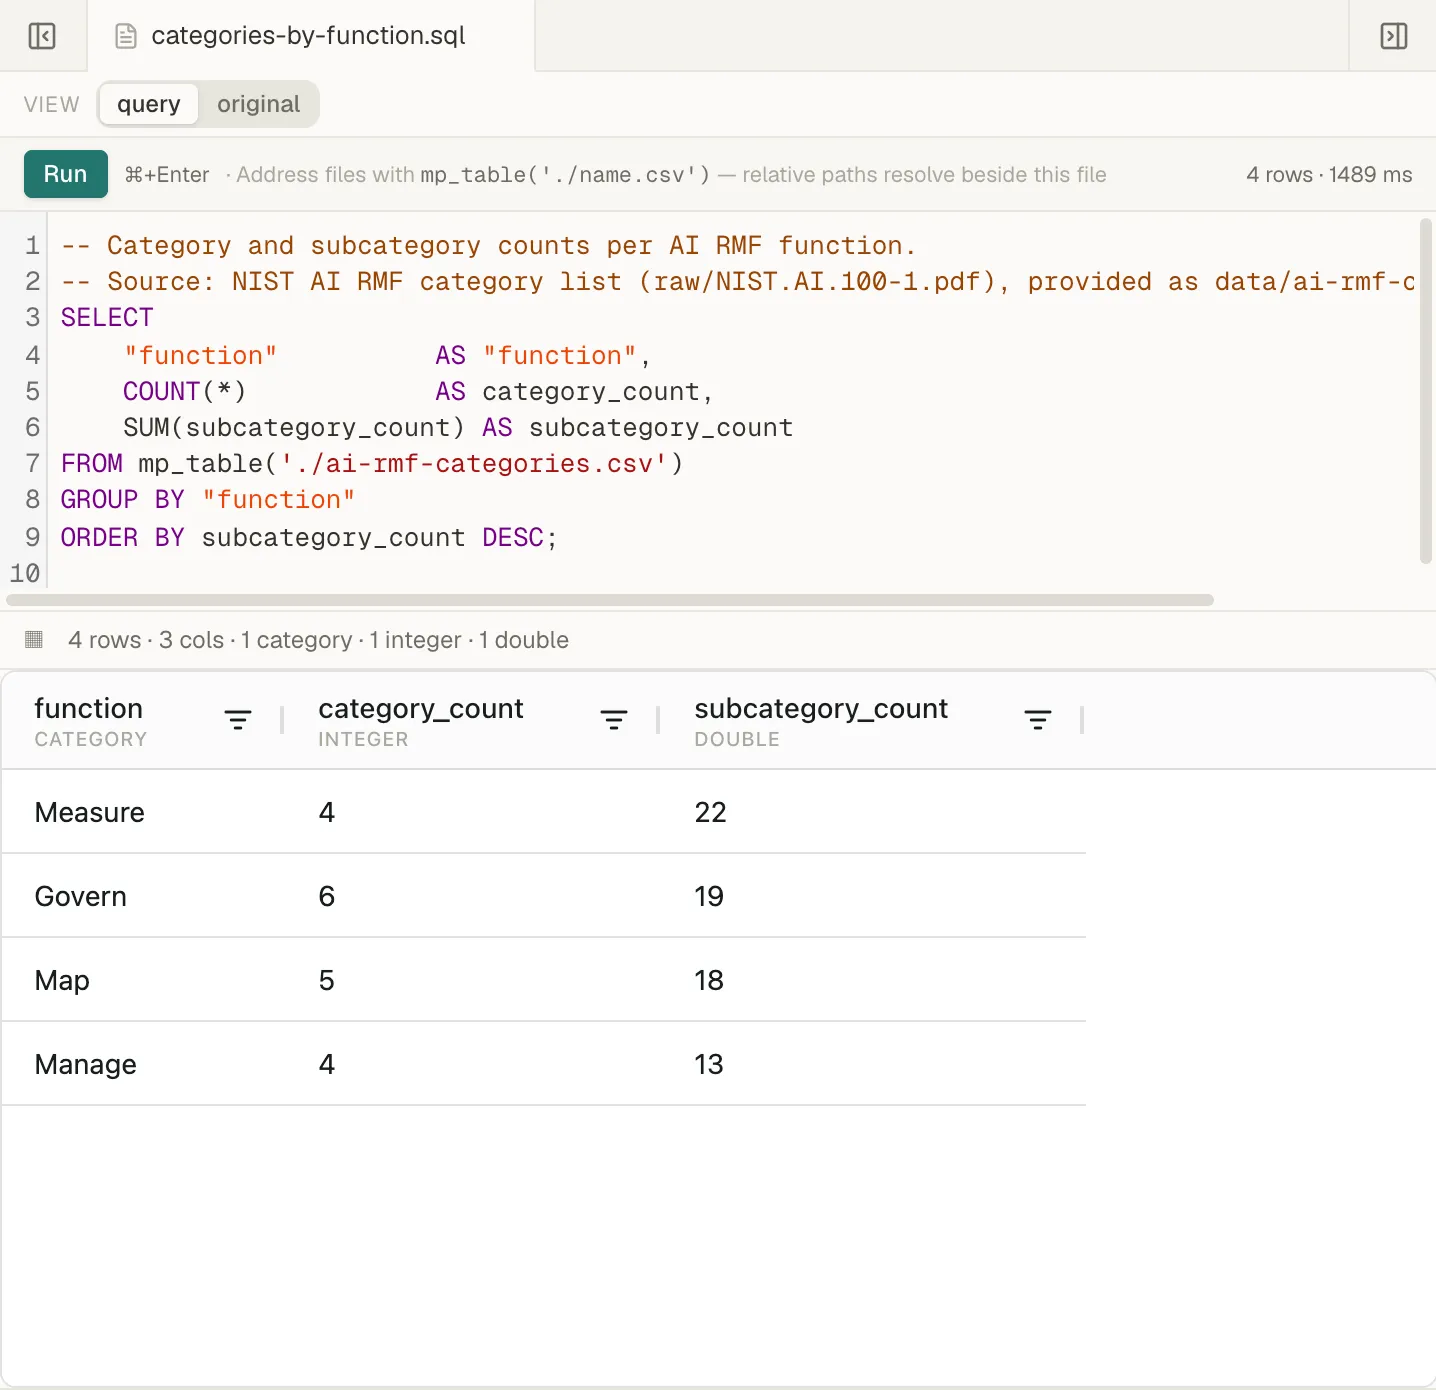This screenshot has width=1436, height=1390.
Task: Click the subcategory count value 13
Action: click(709, 1064)
